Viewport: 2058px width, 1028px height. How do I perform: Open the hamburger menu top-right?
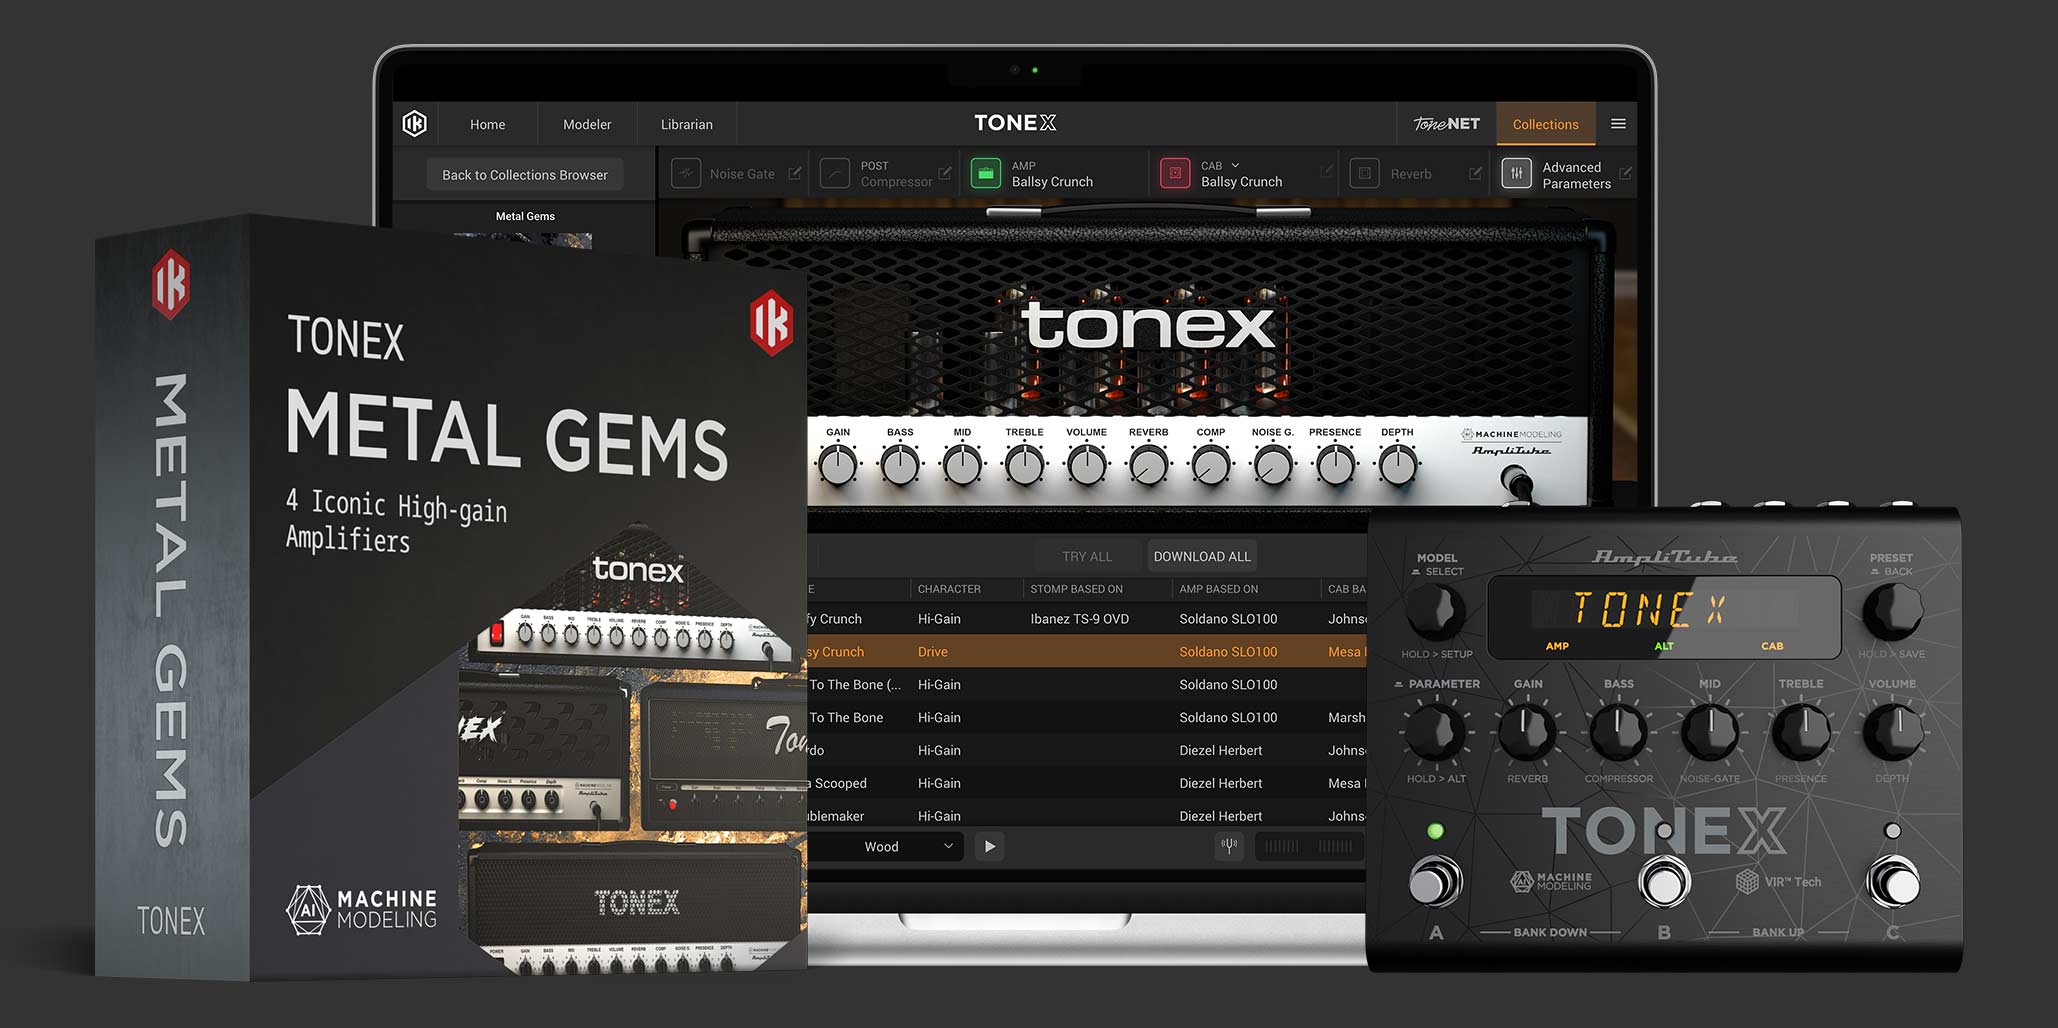point(1618,123)
